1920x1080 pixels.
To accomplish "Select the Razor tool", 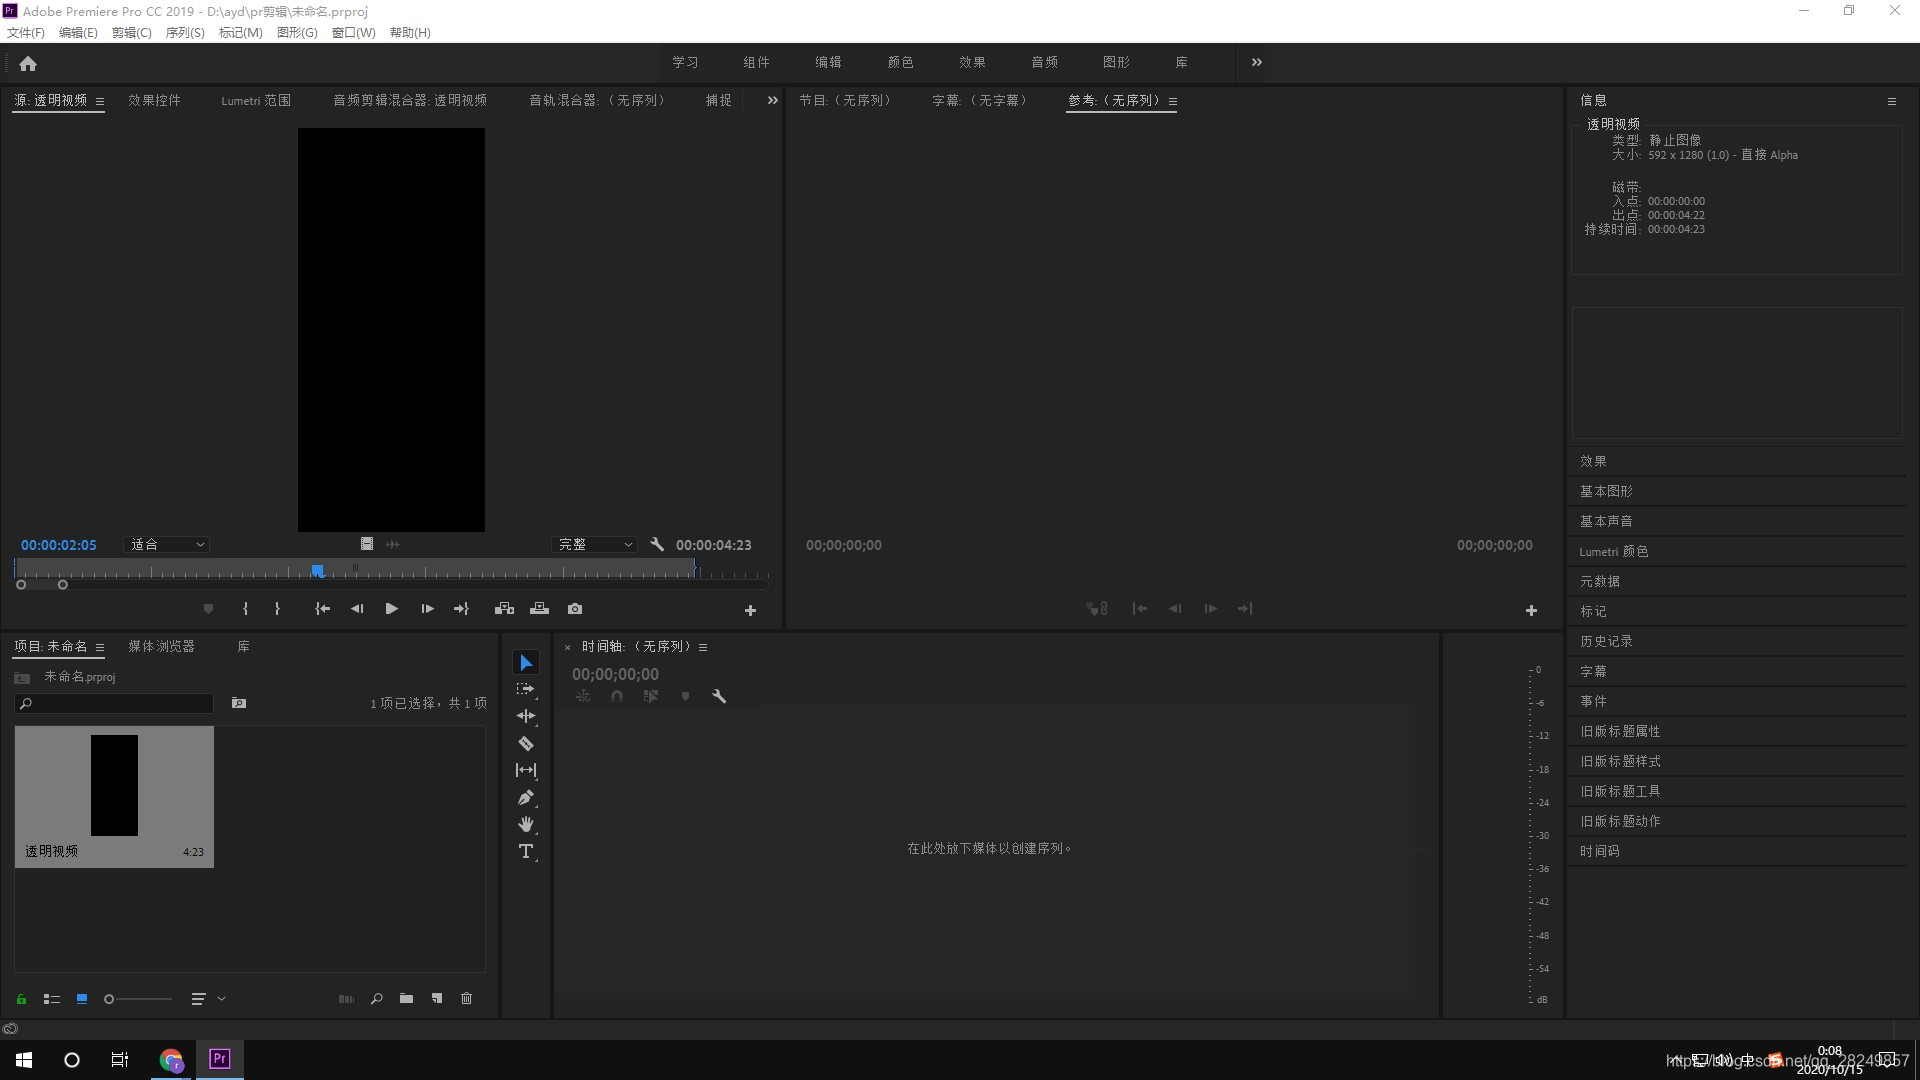I will click(x=526, y=744).
